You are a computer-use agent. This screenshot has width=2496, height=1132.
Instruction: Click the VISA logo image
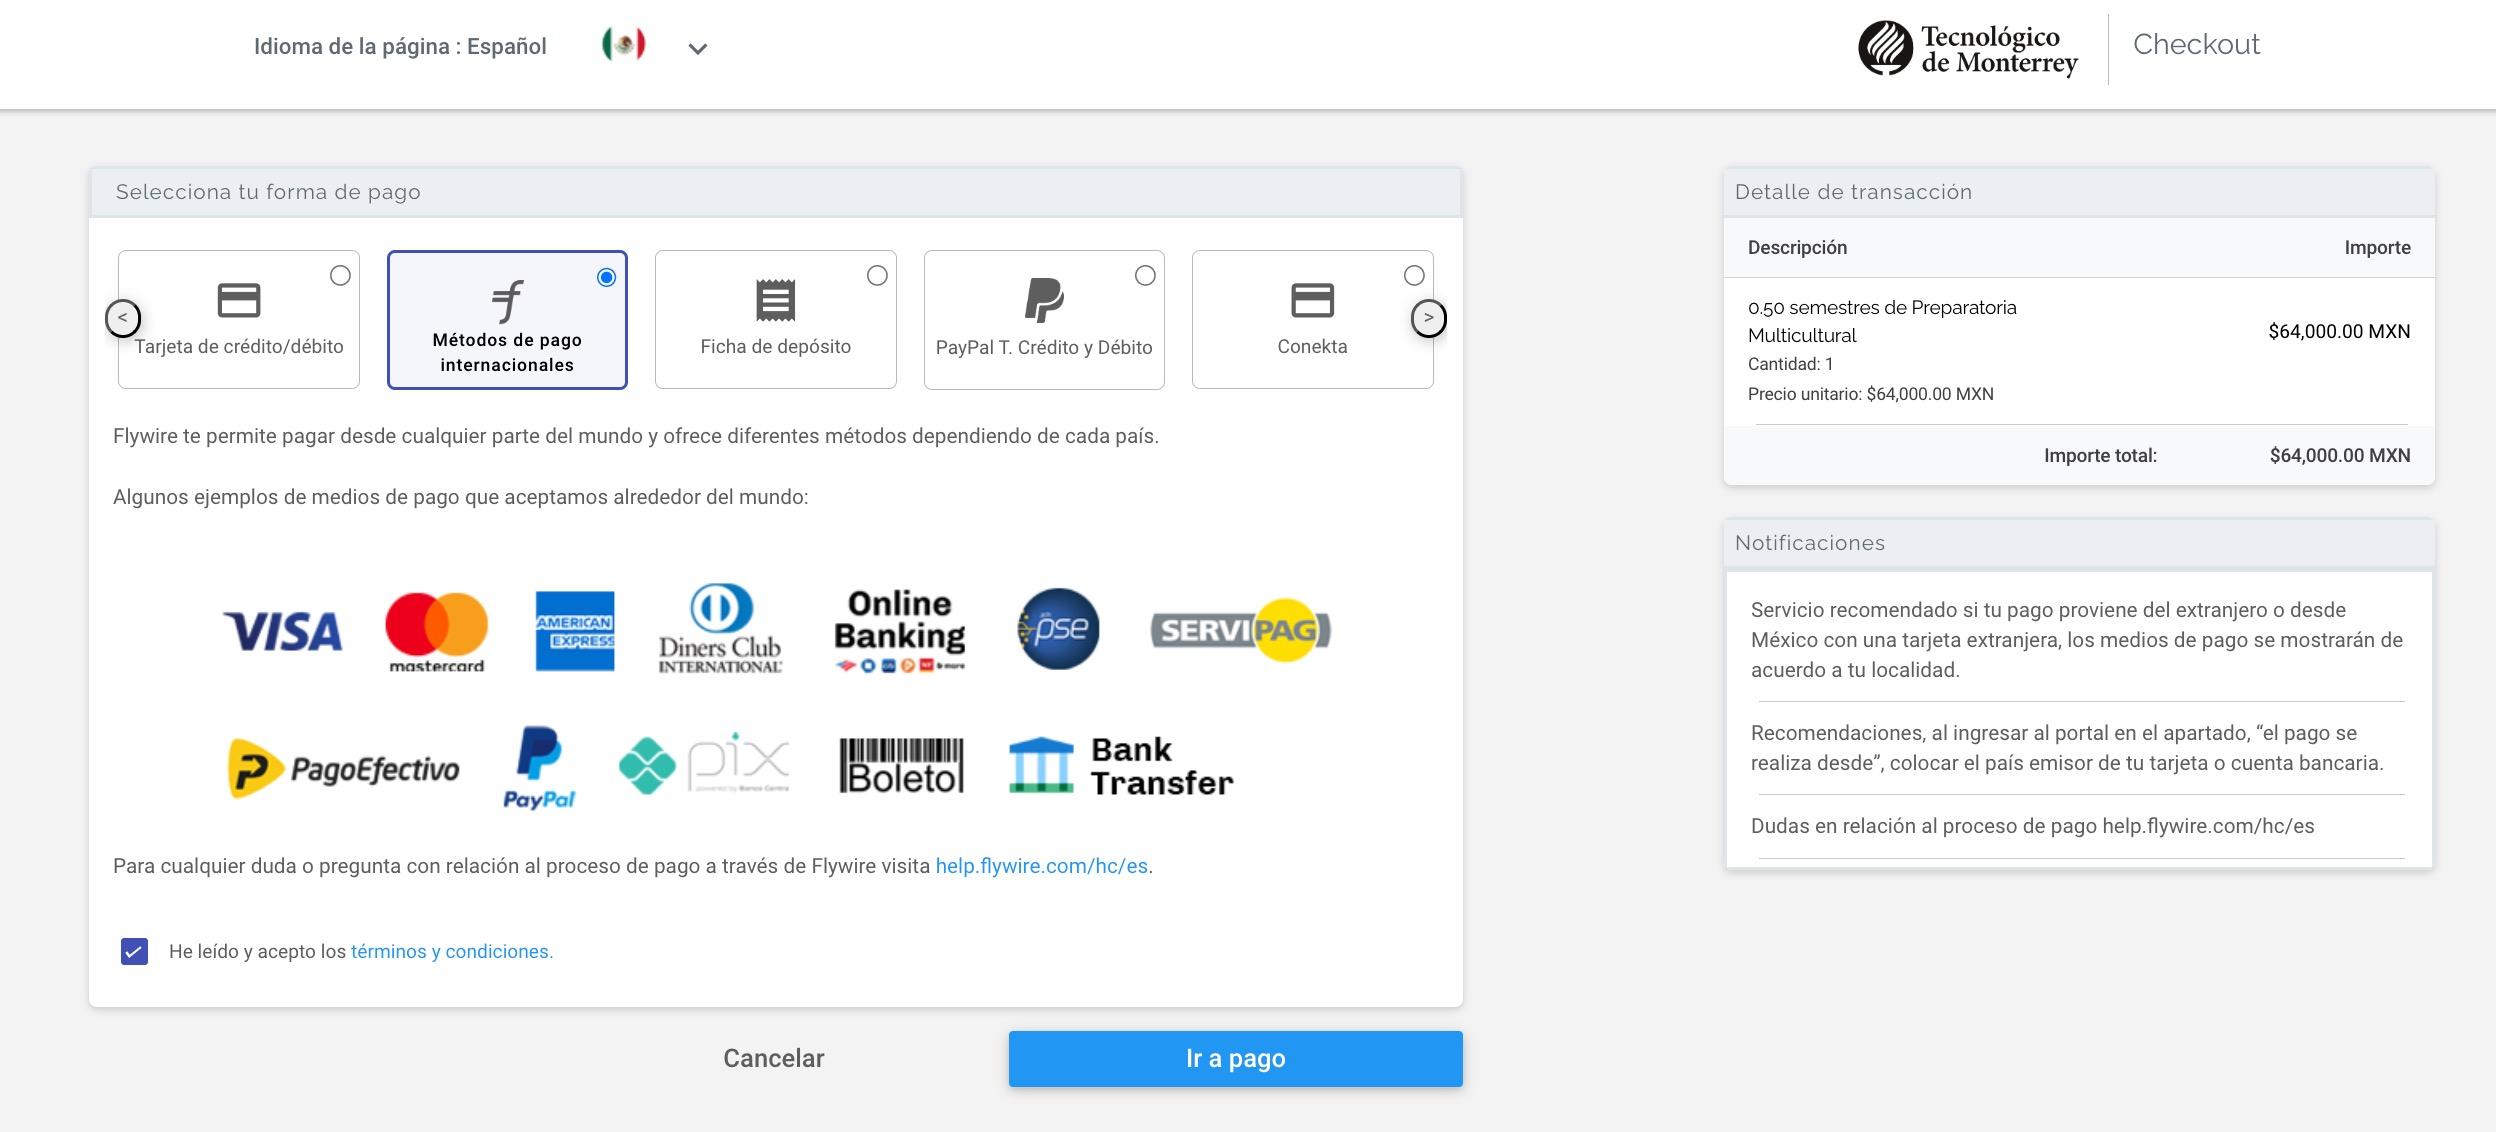282,631
